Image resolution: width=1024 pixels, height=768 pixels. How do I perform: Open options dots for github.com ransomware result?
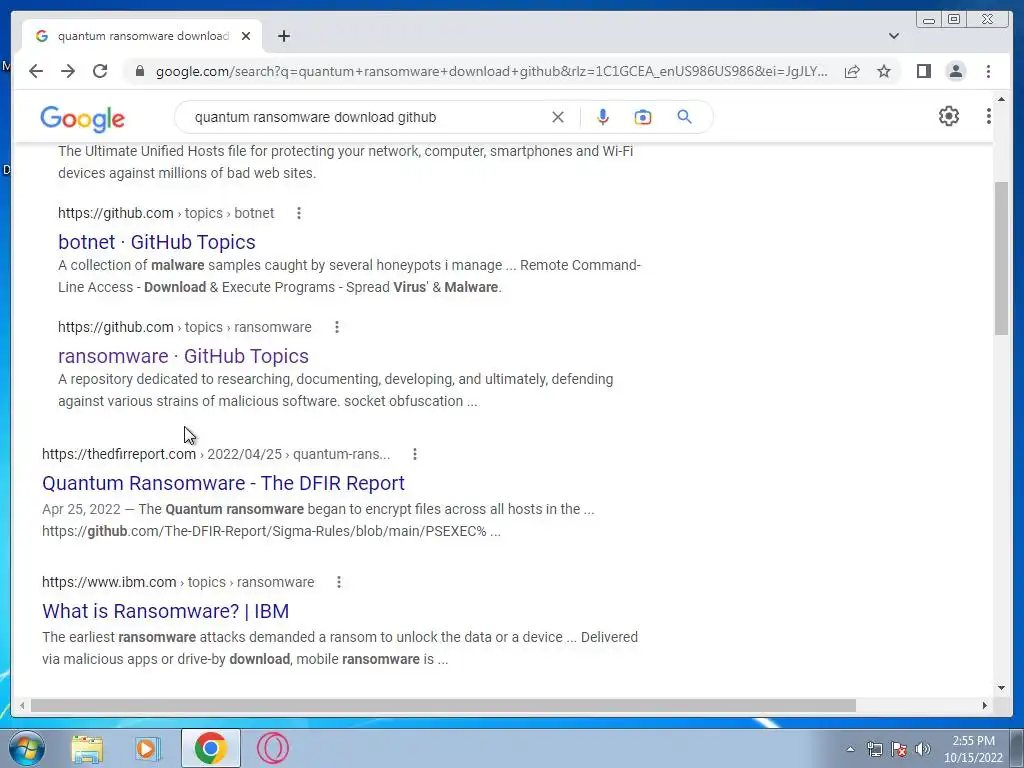pos(337,327)
